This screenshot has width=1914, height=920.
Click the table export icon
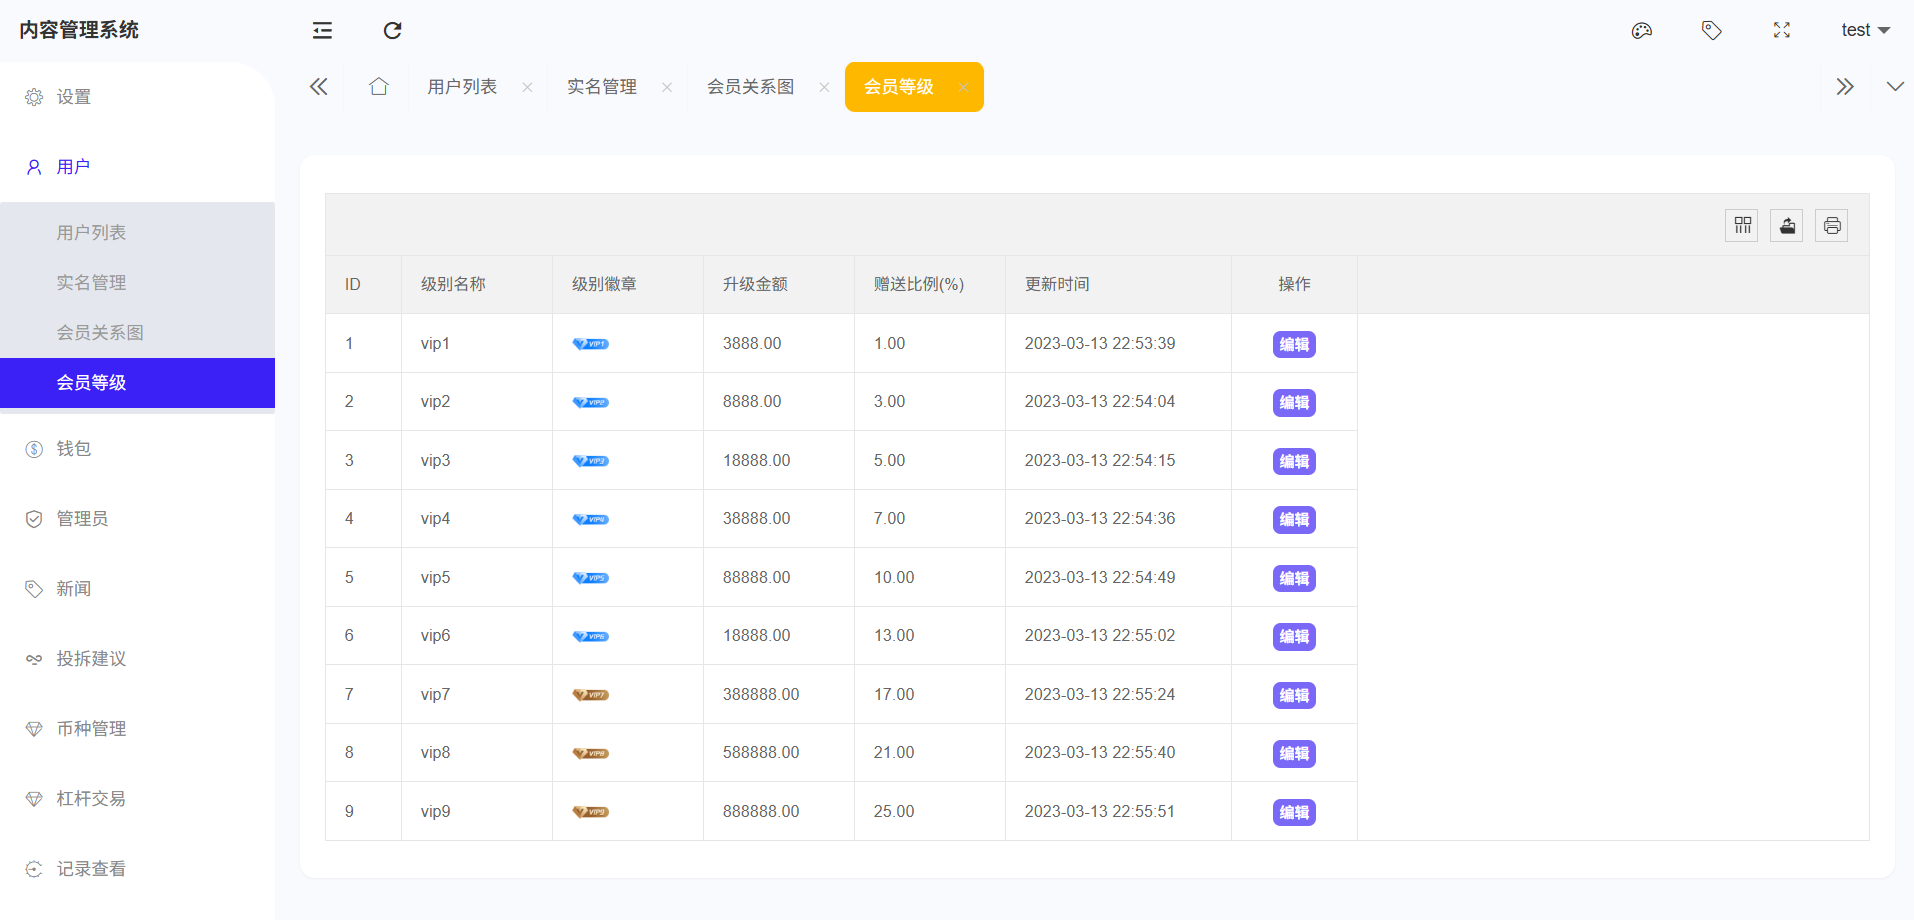(1787, 225)
